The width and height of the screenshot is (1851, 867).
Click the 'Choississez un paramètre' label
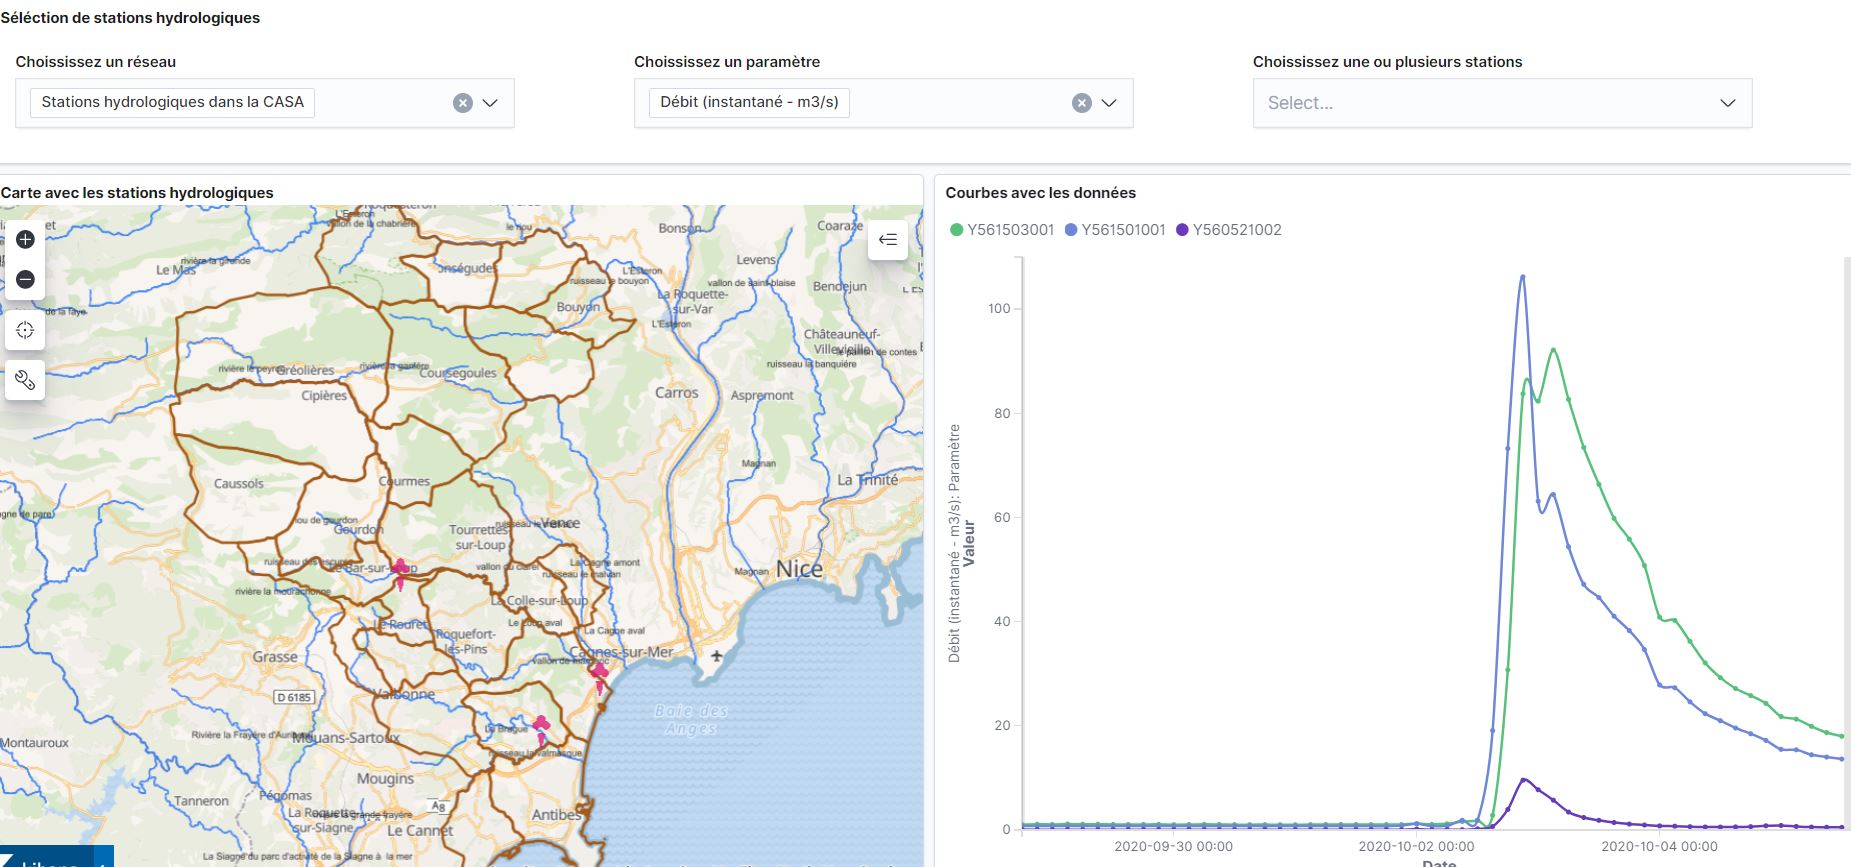(727, 62)
